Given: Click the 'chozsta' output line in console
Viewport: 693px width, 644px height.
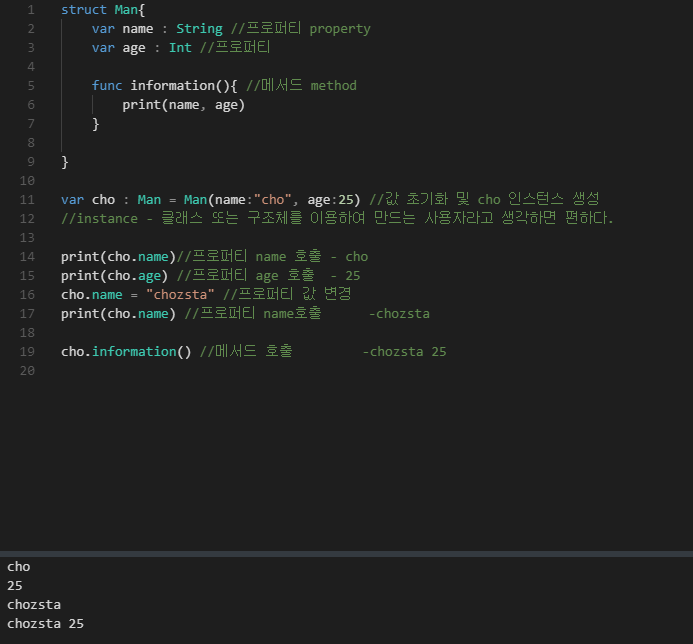Looking at the screenshot, I should tap(34, 605).
